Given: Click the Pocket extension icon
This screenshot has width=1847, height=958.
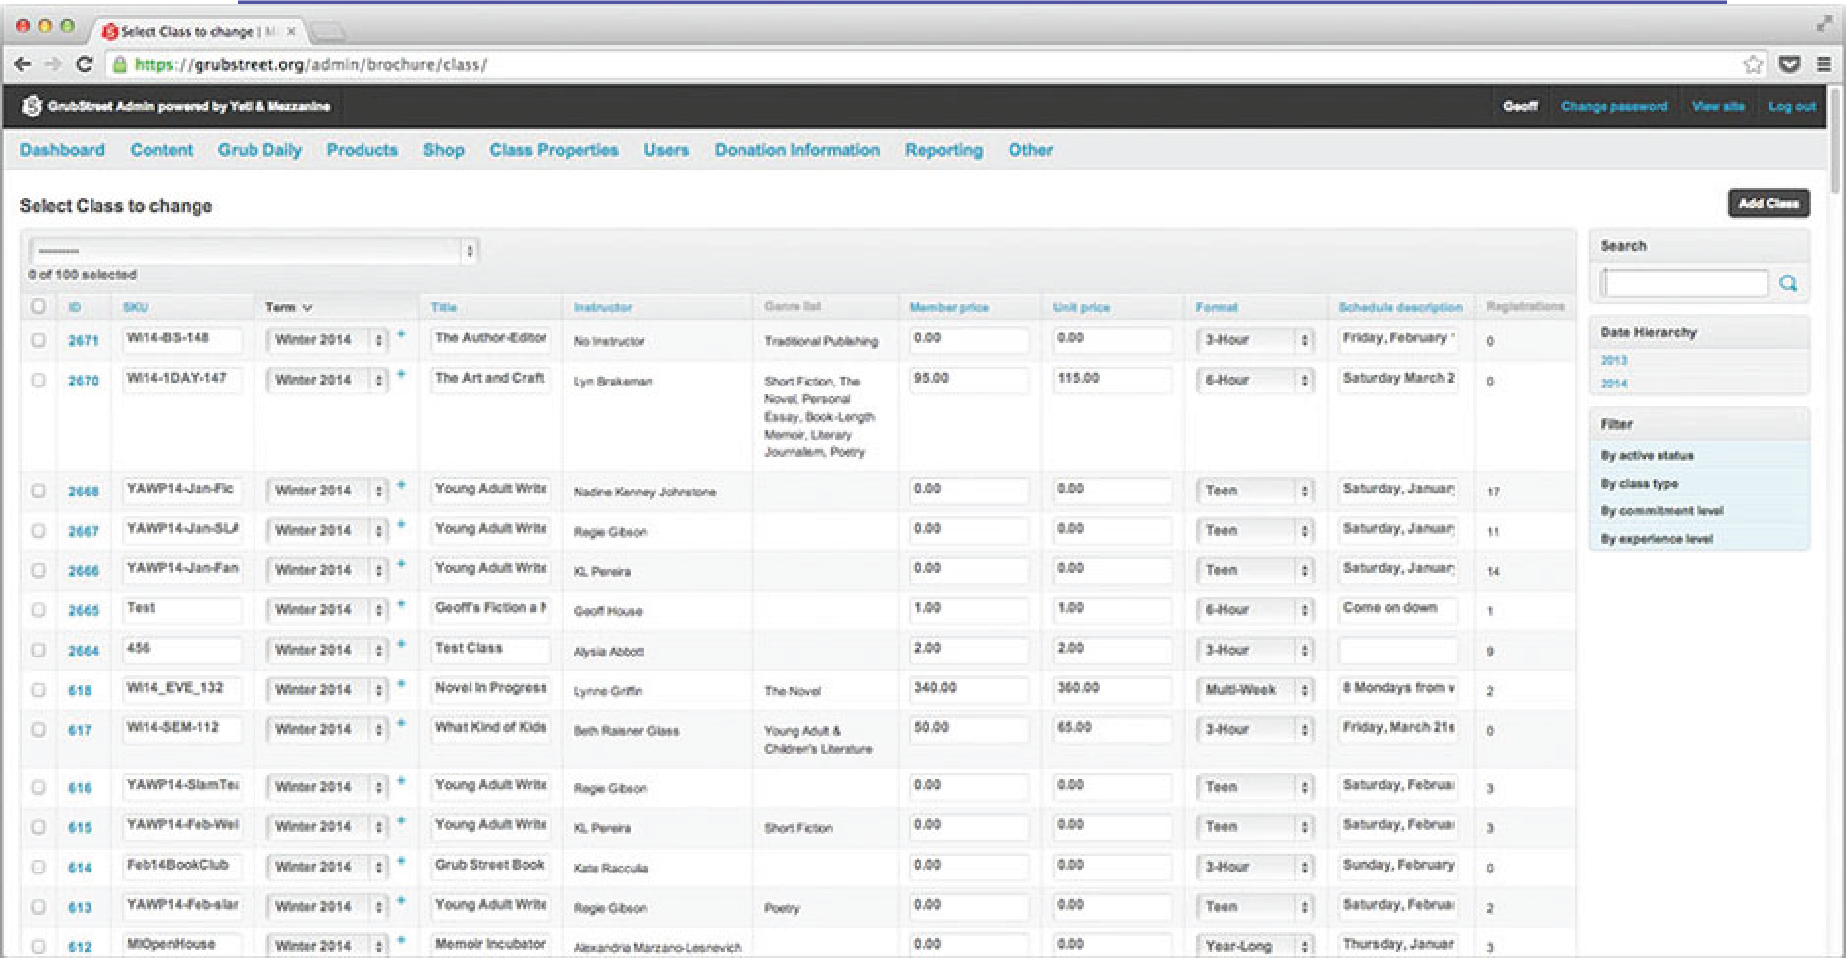Looking at the screenshot, I should coord(1789,65).
